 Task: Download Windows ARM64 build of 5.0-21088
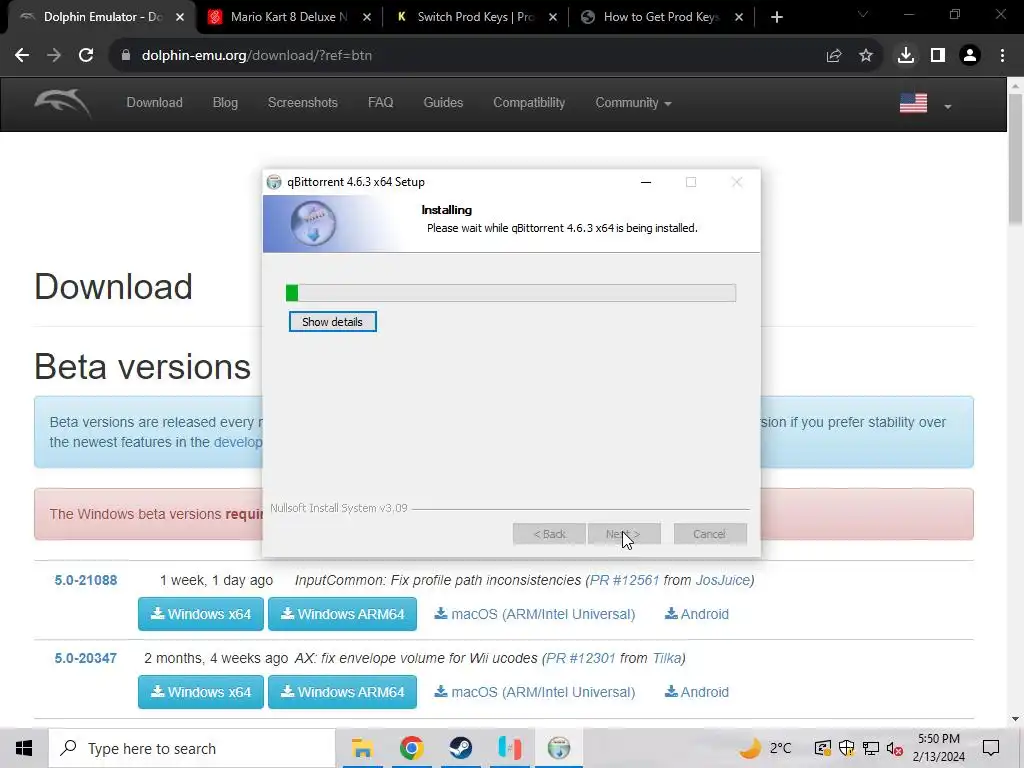[342, 614]
